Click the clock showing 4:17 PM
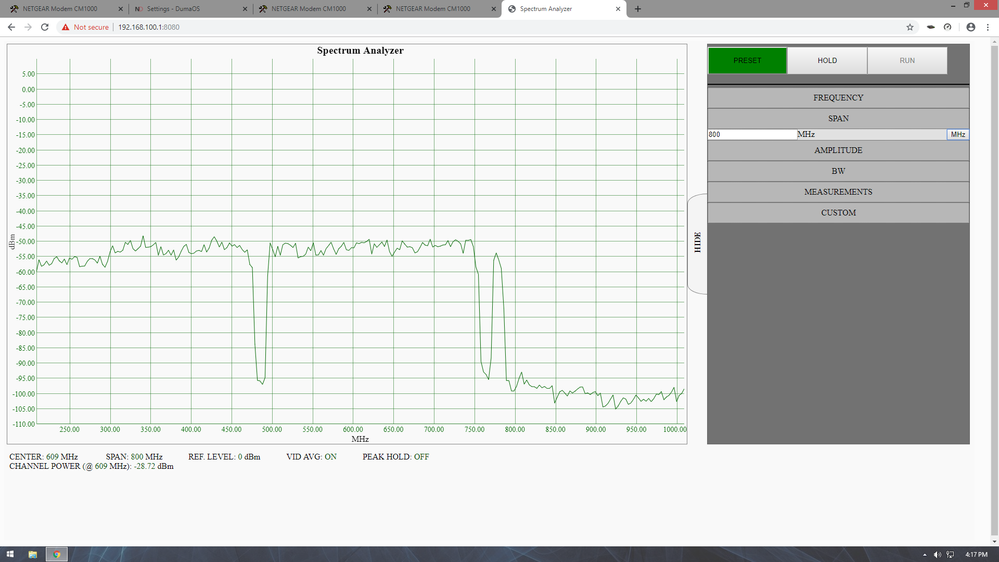The height and width of the screenshot is (562, 999). point(976,554)
